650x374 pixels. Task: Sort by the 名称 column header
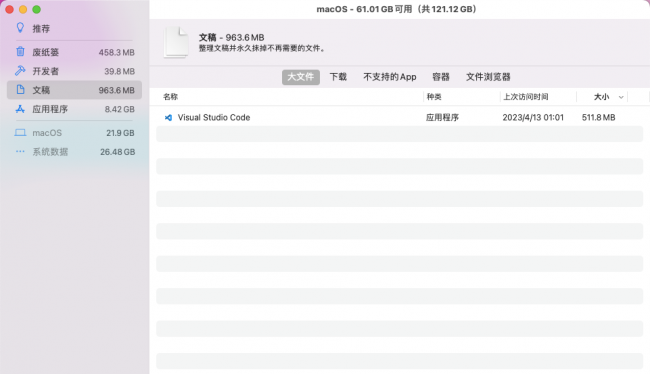(x=170, y=97)
